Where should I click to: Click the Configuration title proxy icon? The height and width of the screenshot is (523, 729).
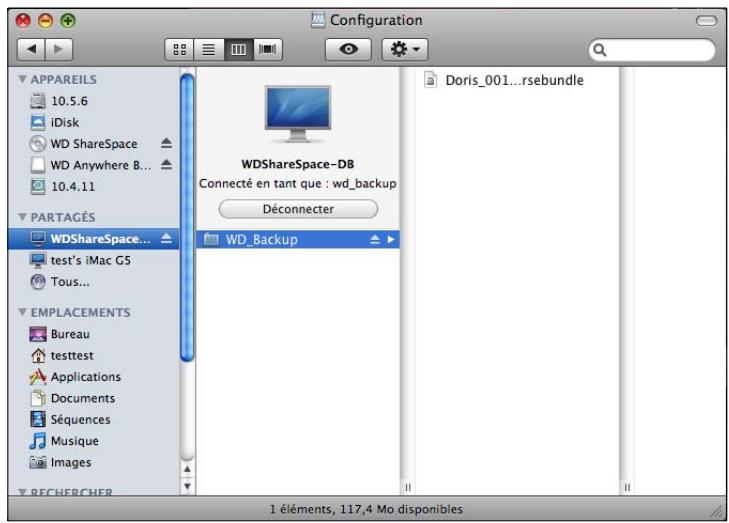[x=318, y=20]
